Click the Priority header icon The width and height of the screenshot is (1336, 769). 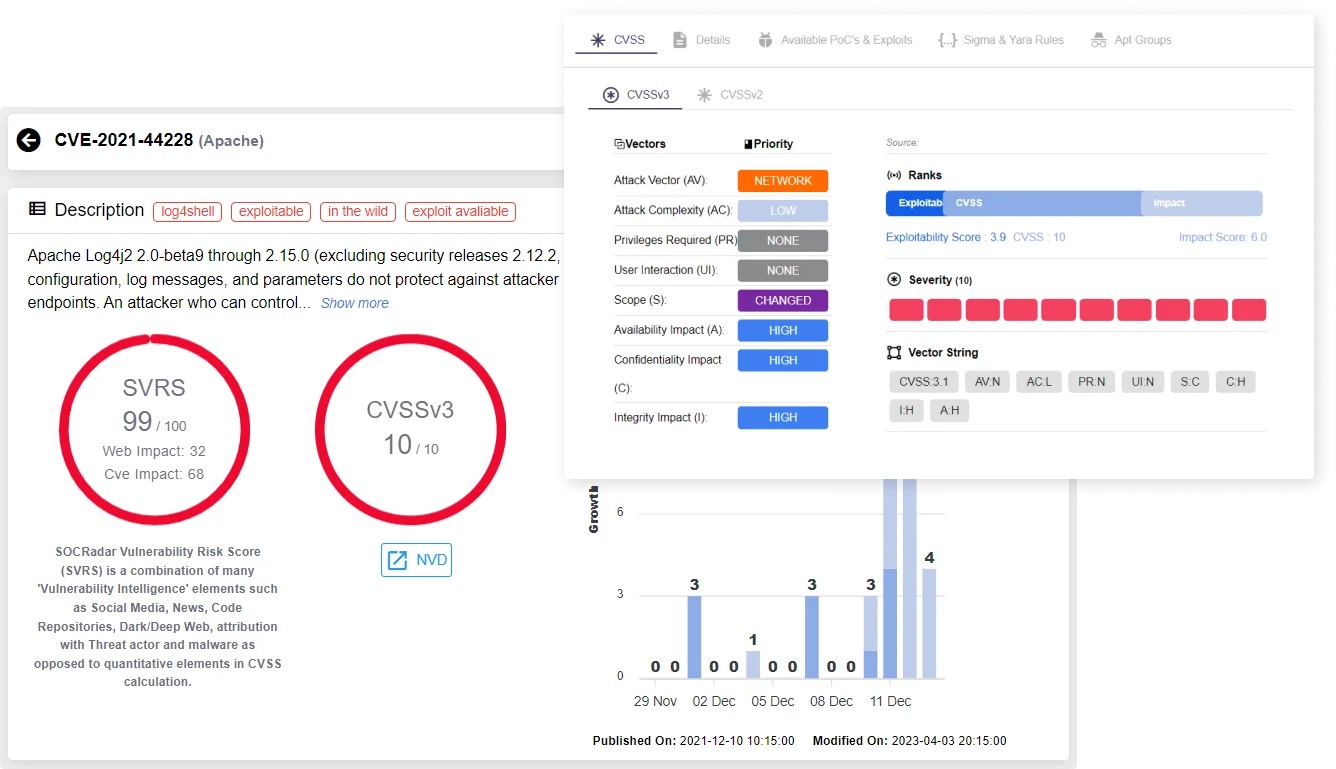tap(749, 144)
